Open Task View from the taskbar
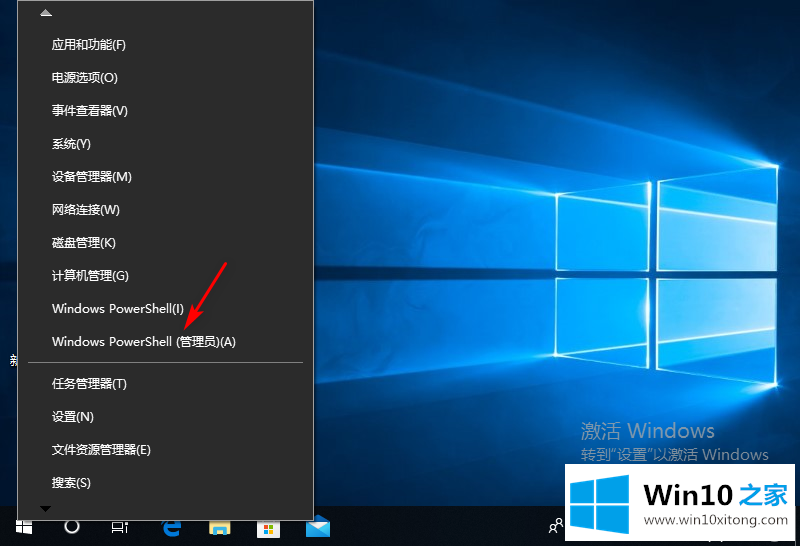The image size is (800, 546). coord(120,527)
